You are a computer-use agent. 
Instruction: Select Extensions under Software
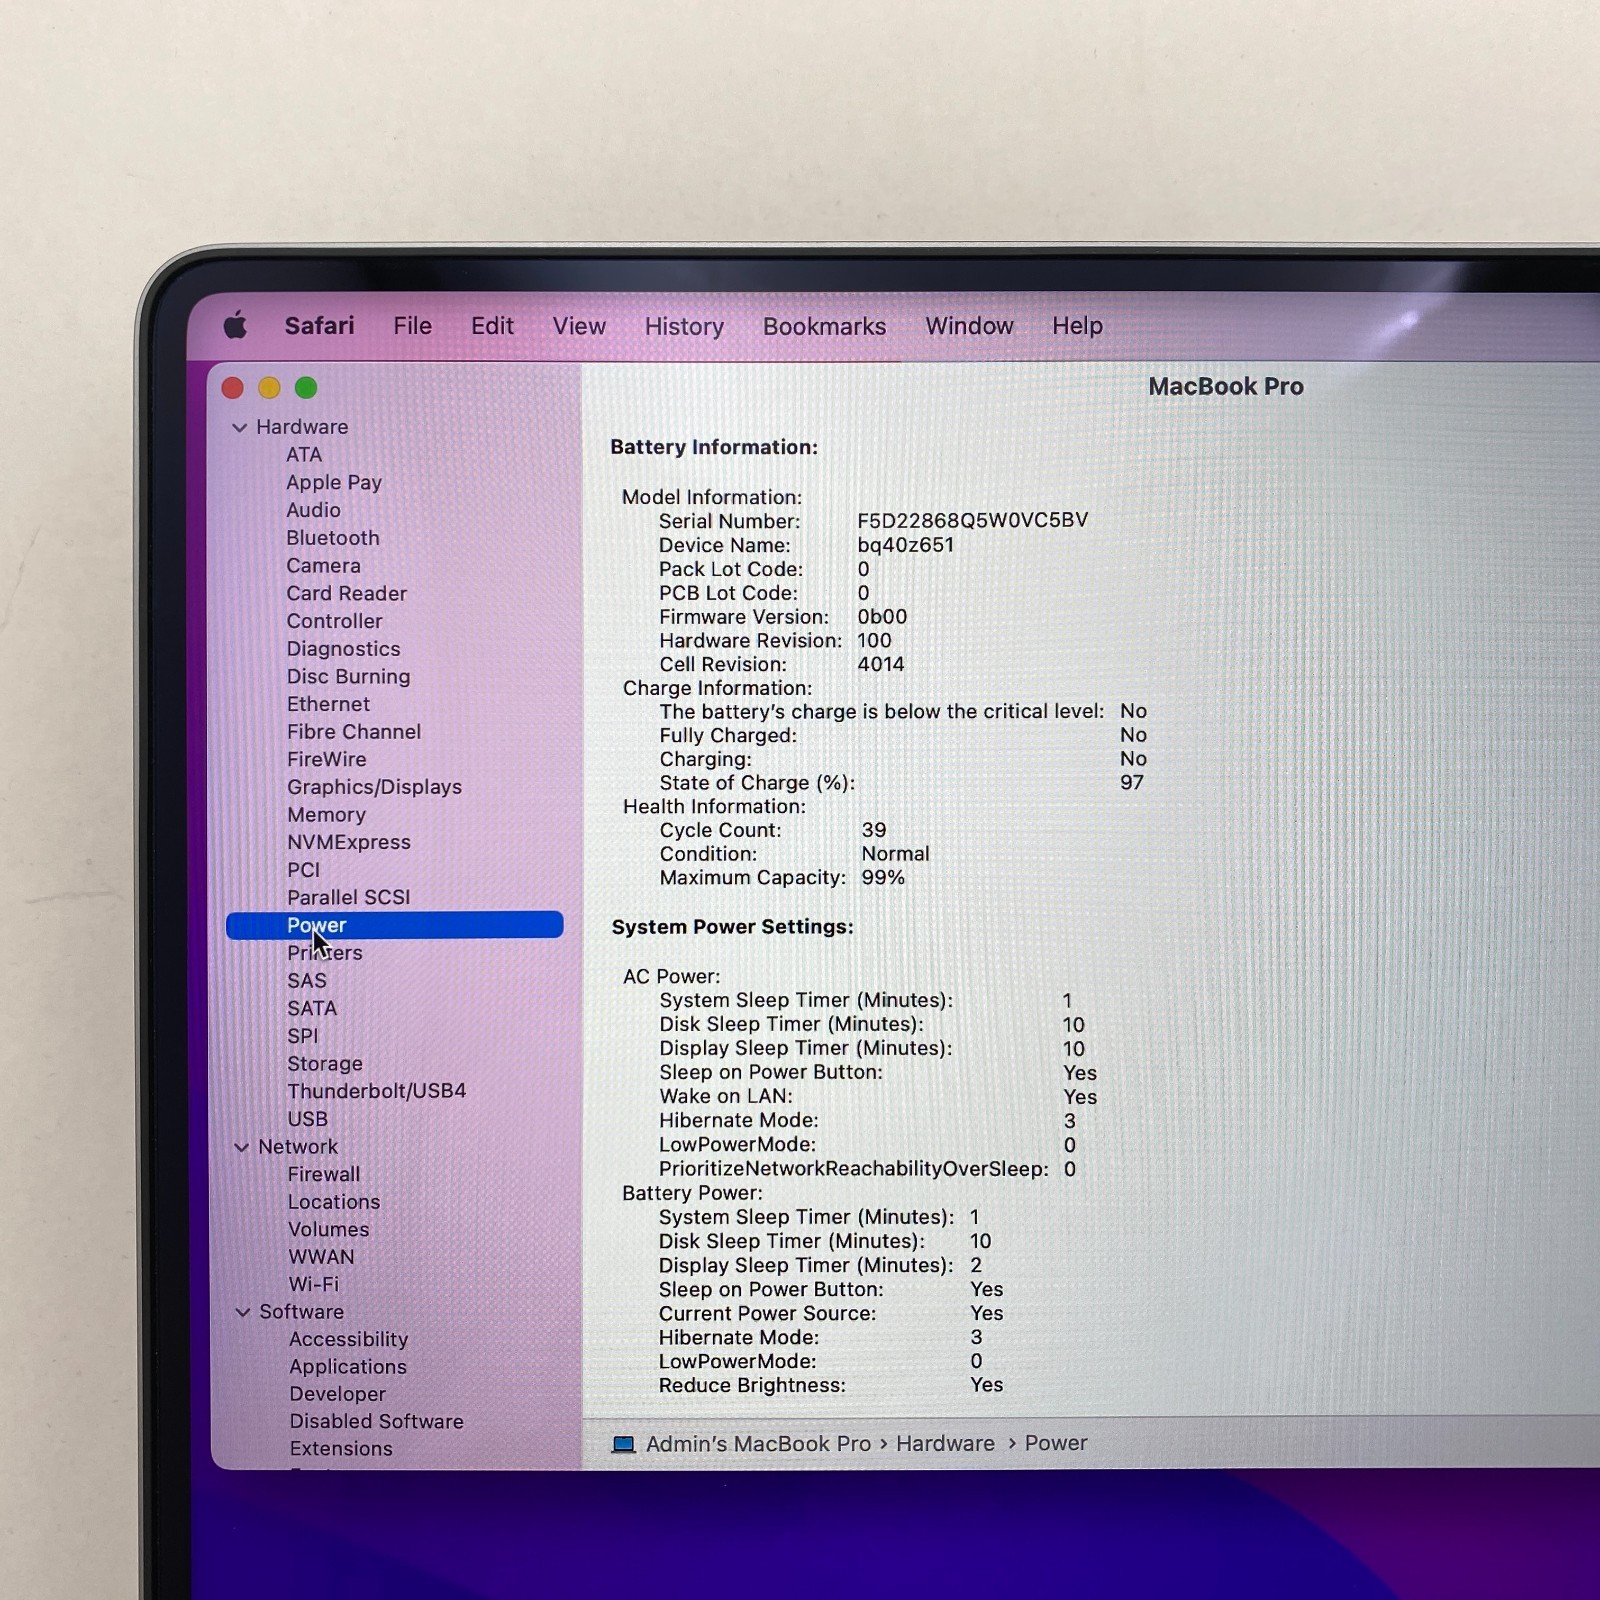click(341, 1449)
